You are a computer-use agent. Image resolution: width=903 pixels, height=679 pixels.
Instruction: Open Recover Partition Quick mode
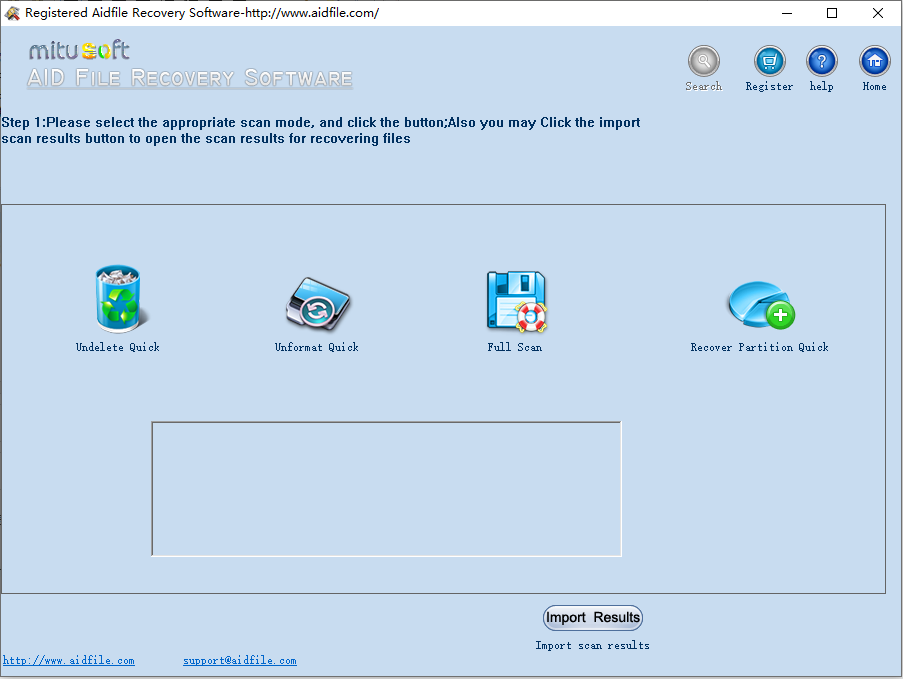[759, 302]
